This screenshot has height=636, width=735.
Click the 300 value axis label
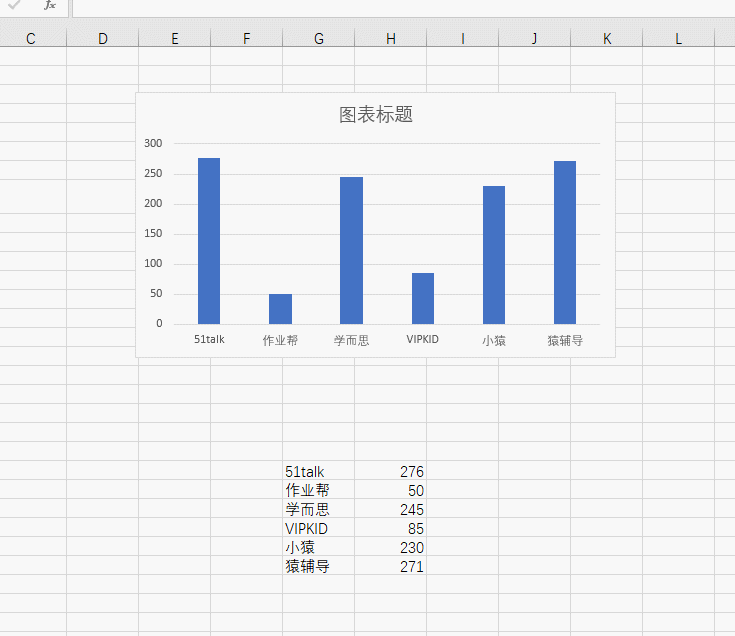coord(153,143)
